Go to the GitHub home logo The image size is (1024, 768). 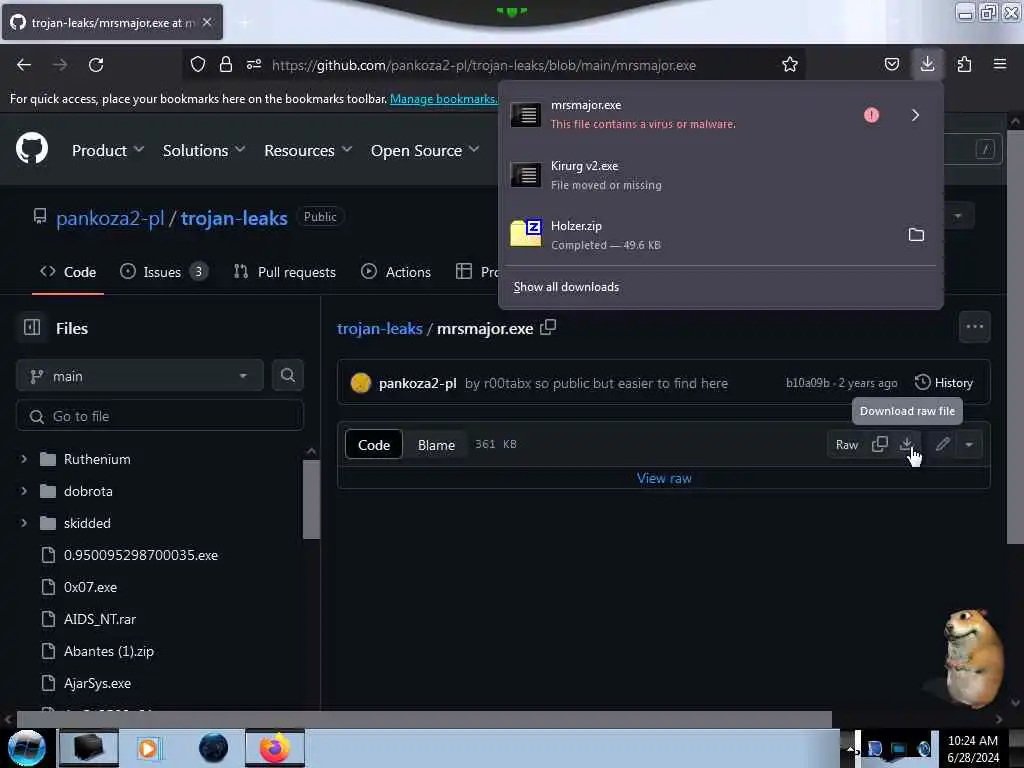32,149
